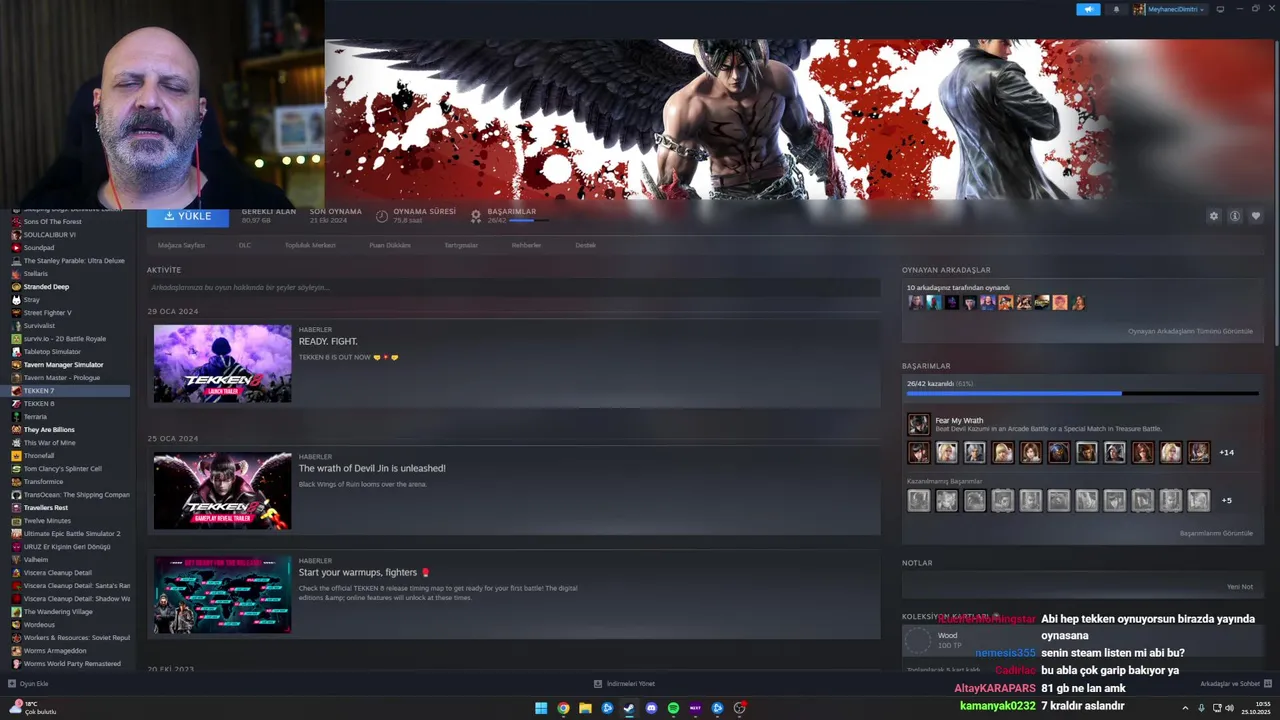Open release timing map thumbnail
This screenshot has height=720, width=1280.
(x=222, y=594)
